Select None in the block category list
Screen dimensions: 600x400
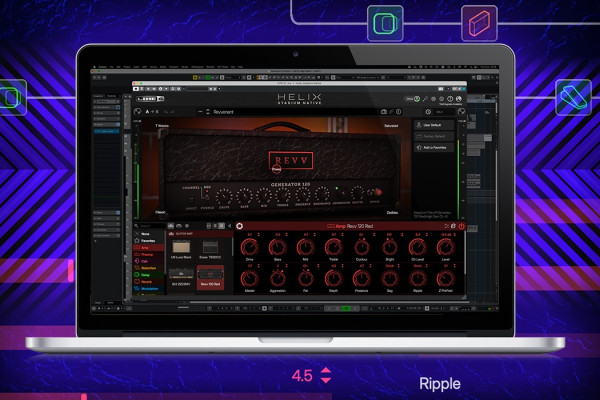click(149, 234)
